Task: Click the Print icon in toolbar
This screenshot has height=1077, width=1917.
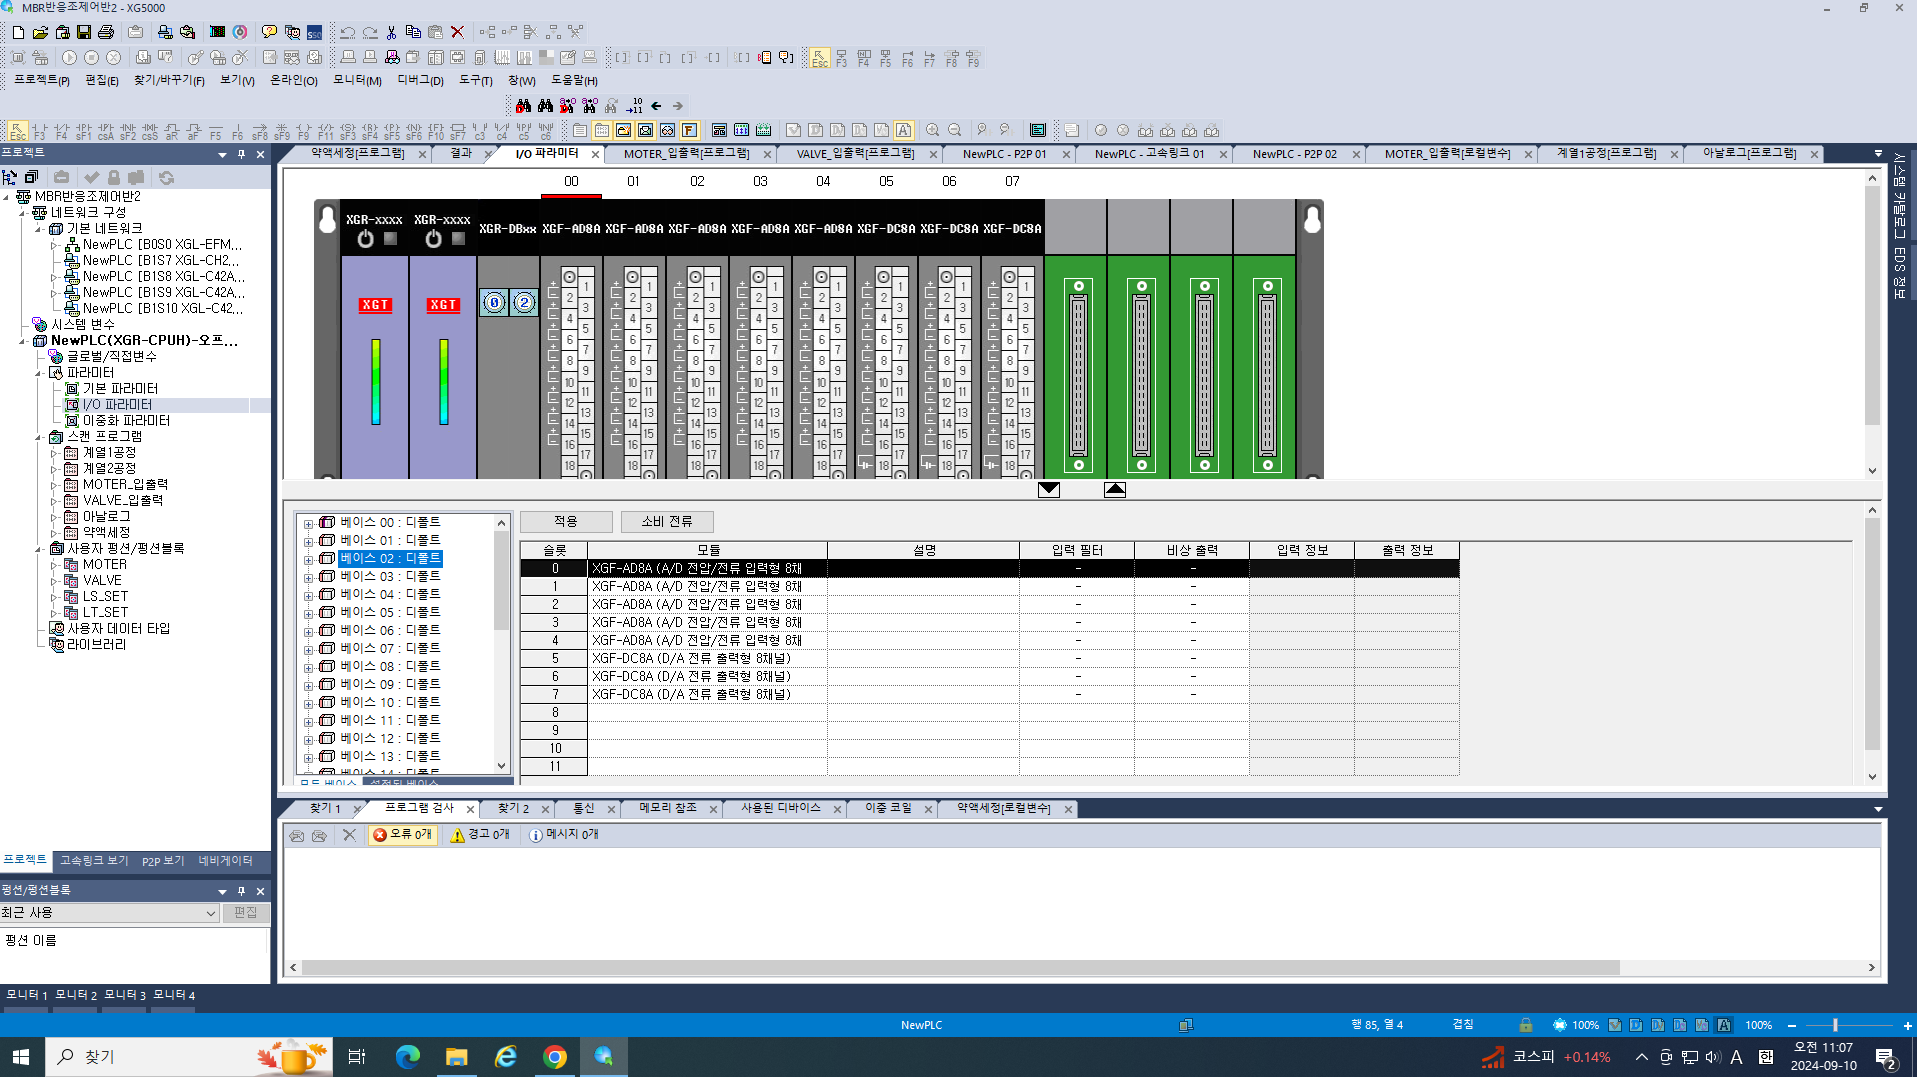Action: click(106, 33)
